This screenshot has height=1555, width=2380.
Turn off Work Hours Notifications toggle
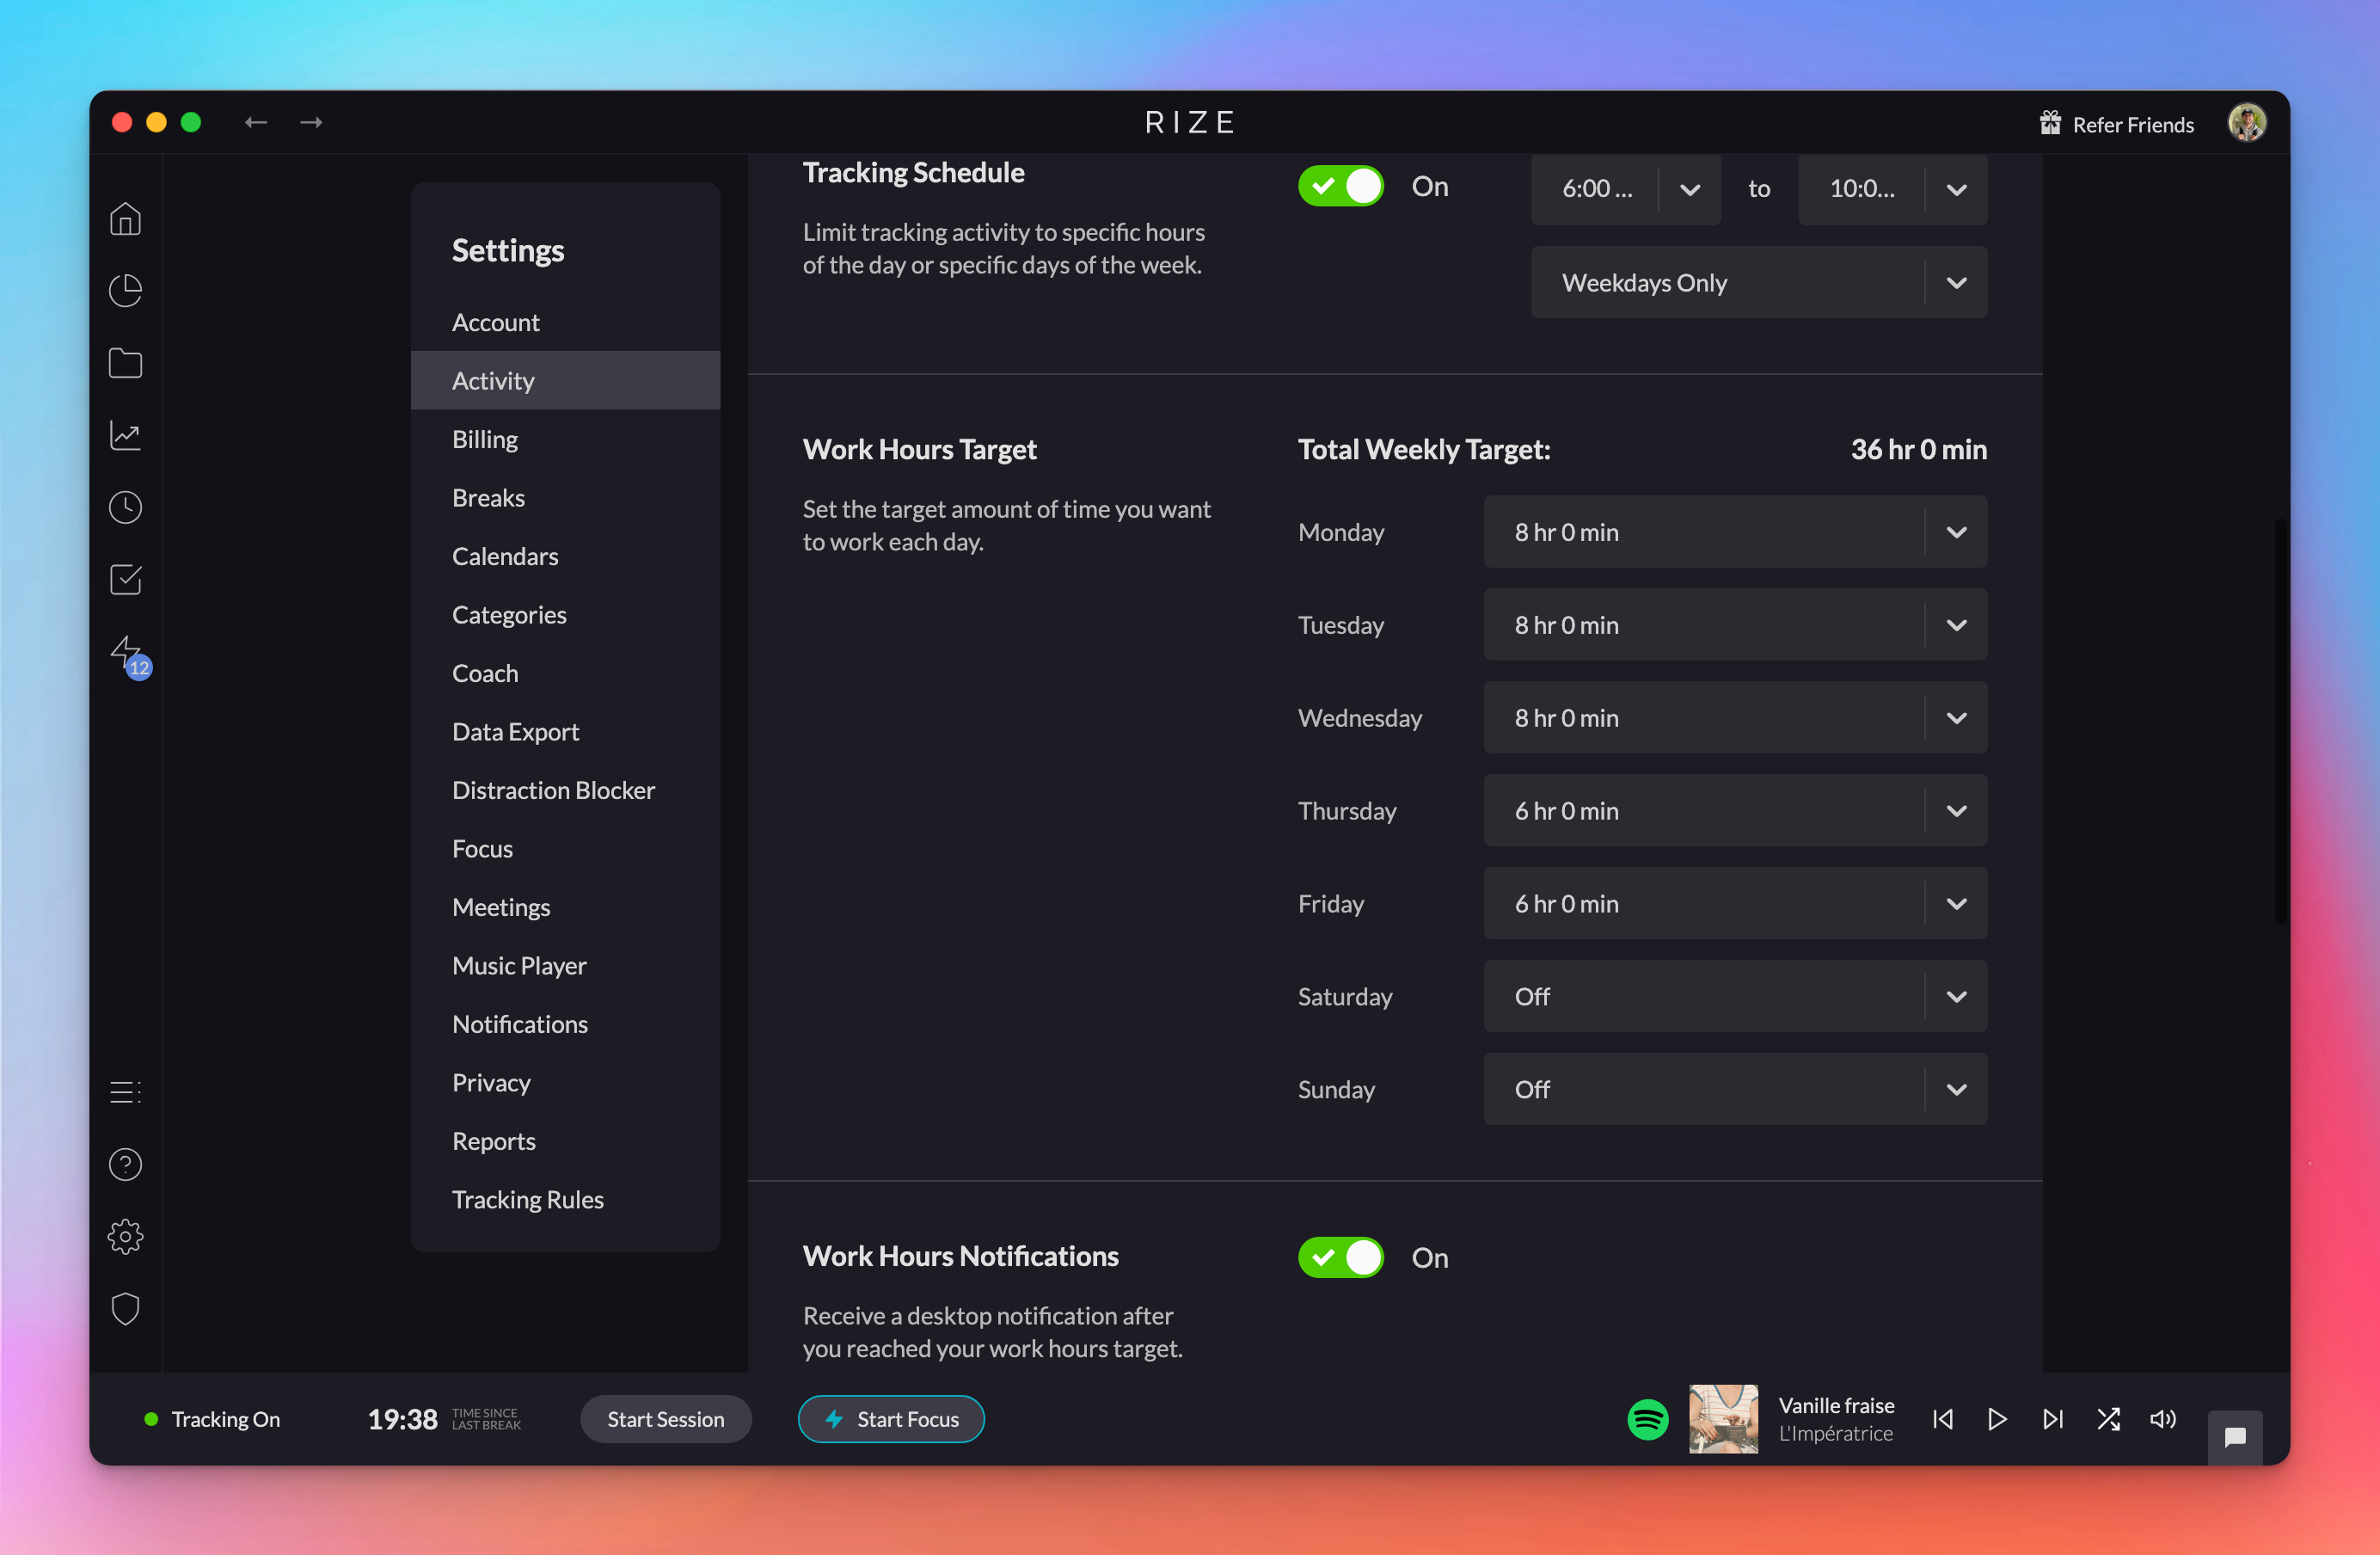pos(1340,1257)
